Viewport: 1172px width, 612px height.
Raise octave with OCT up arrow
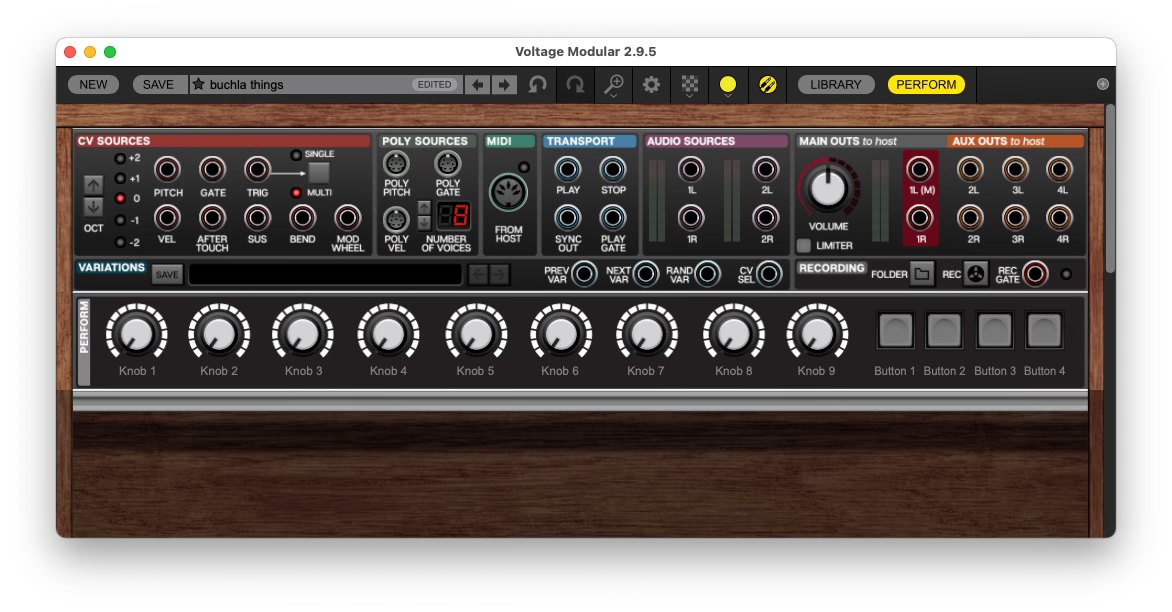coord(93,185)
